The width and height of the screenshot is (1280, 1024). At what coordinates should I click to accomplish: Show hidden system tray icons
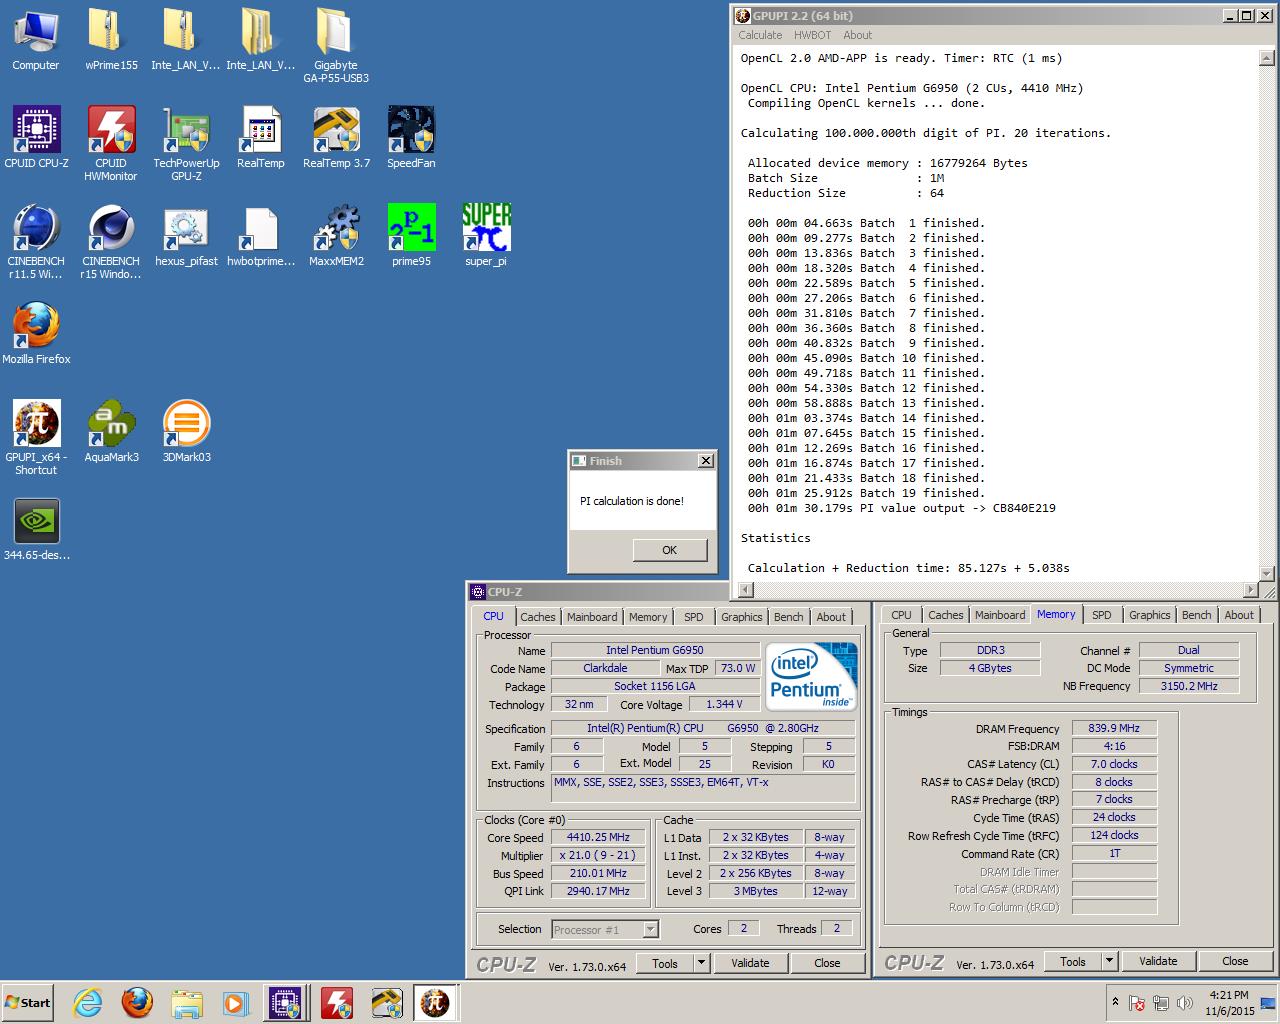[x=1115, y=1002]
